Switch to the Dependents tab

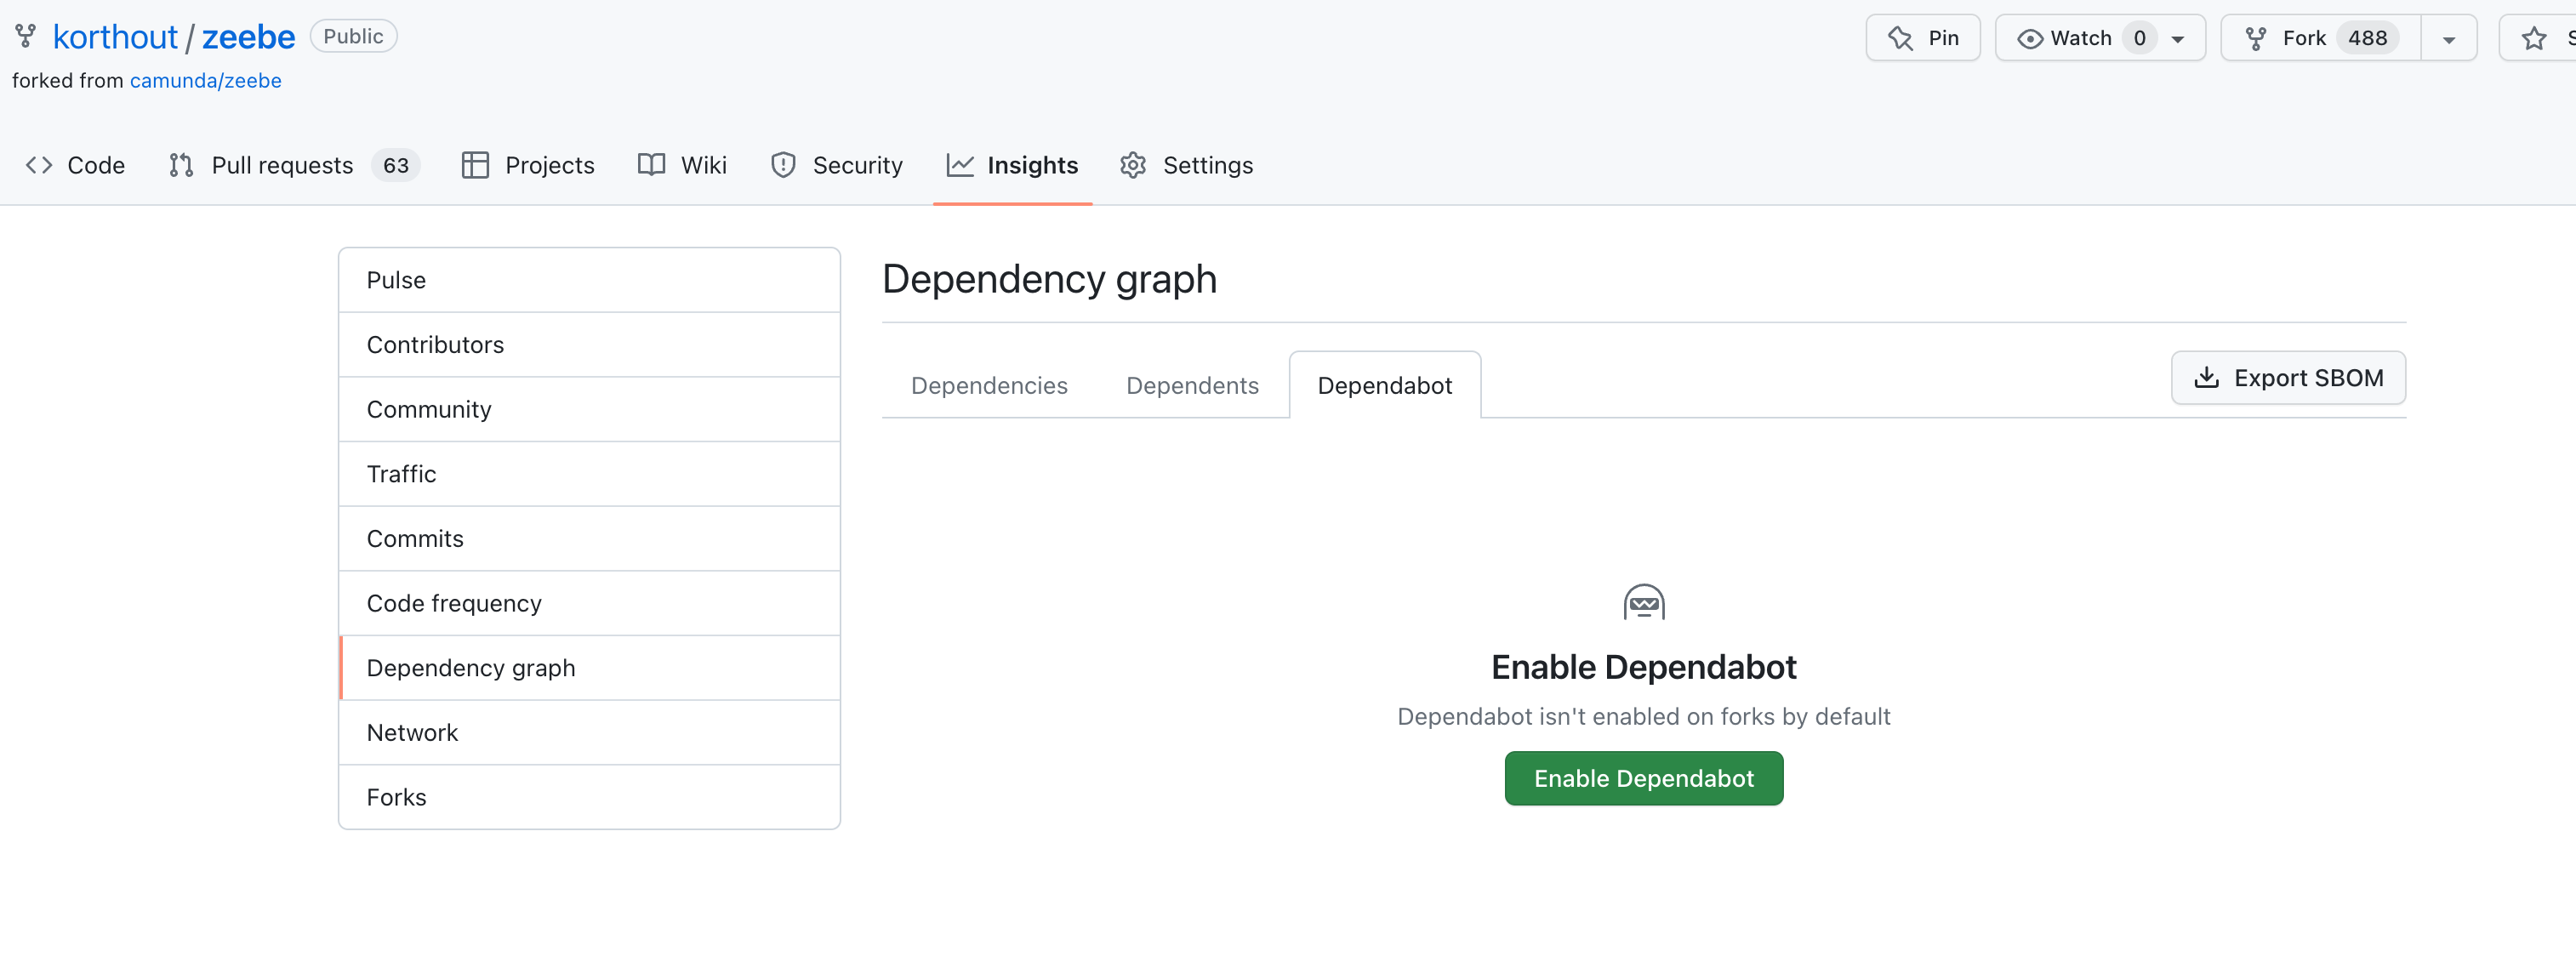point(1192,385)
